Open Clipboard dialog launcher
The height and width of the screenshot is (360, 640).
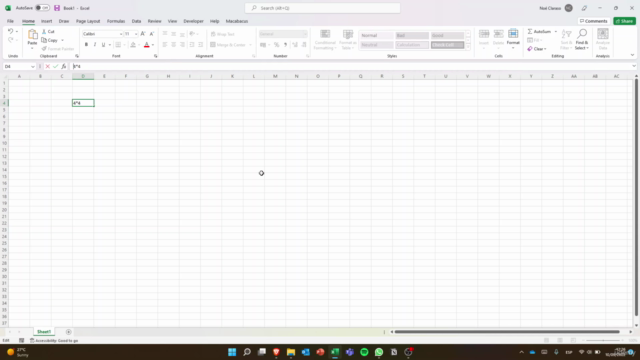click(77, 56)
